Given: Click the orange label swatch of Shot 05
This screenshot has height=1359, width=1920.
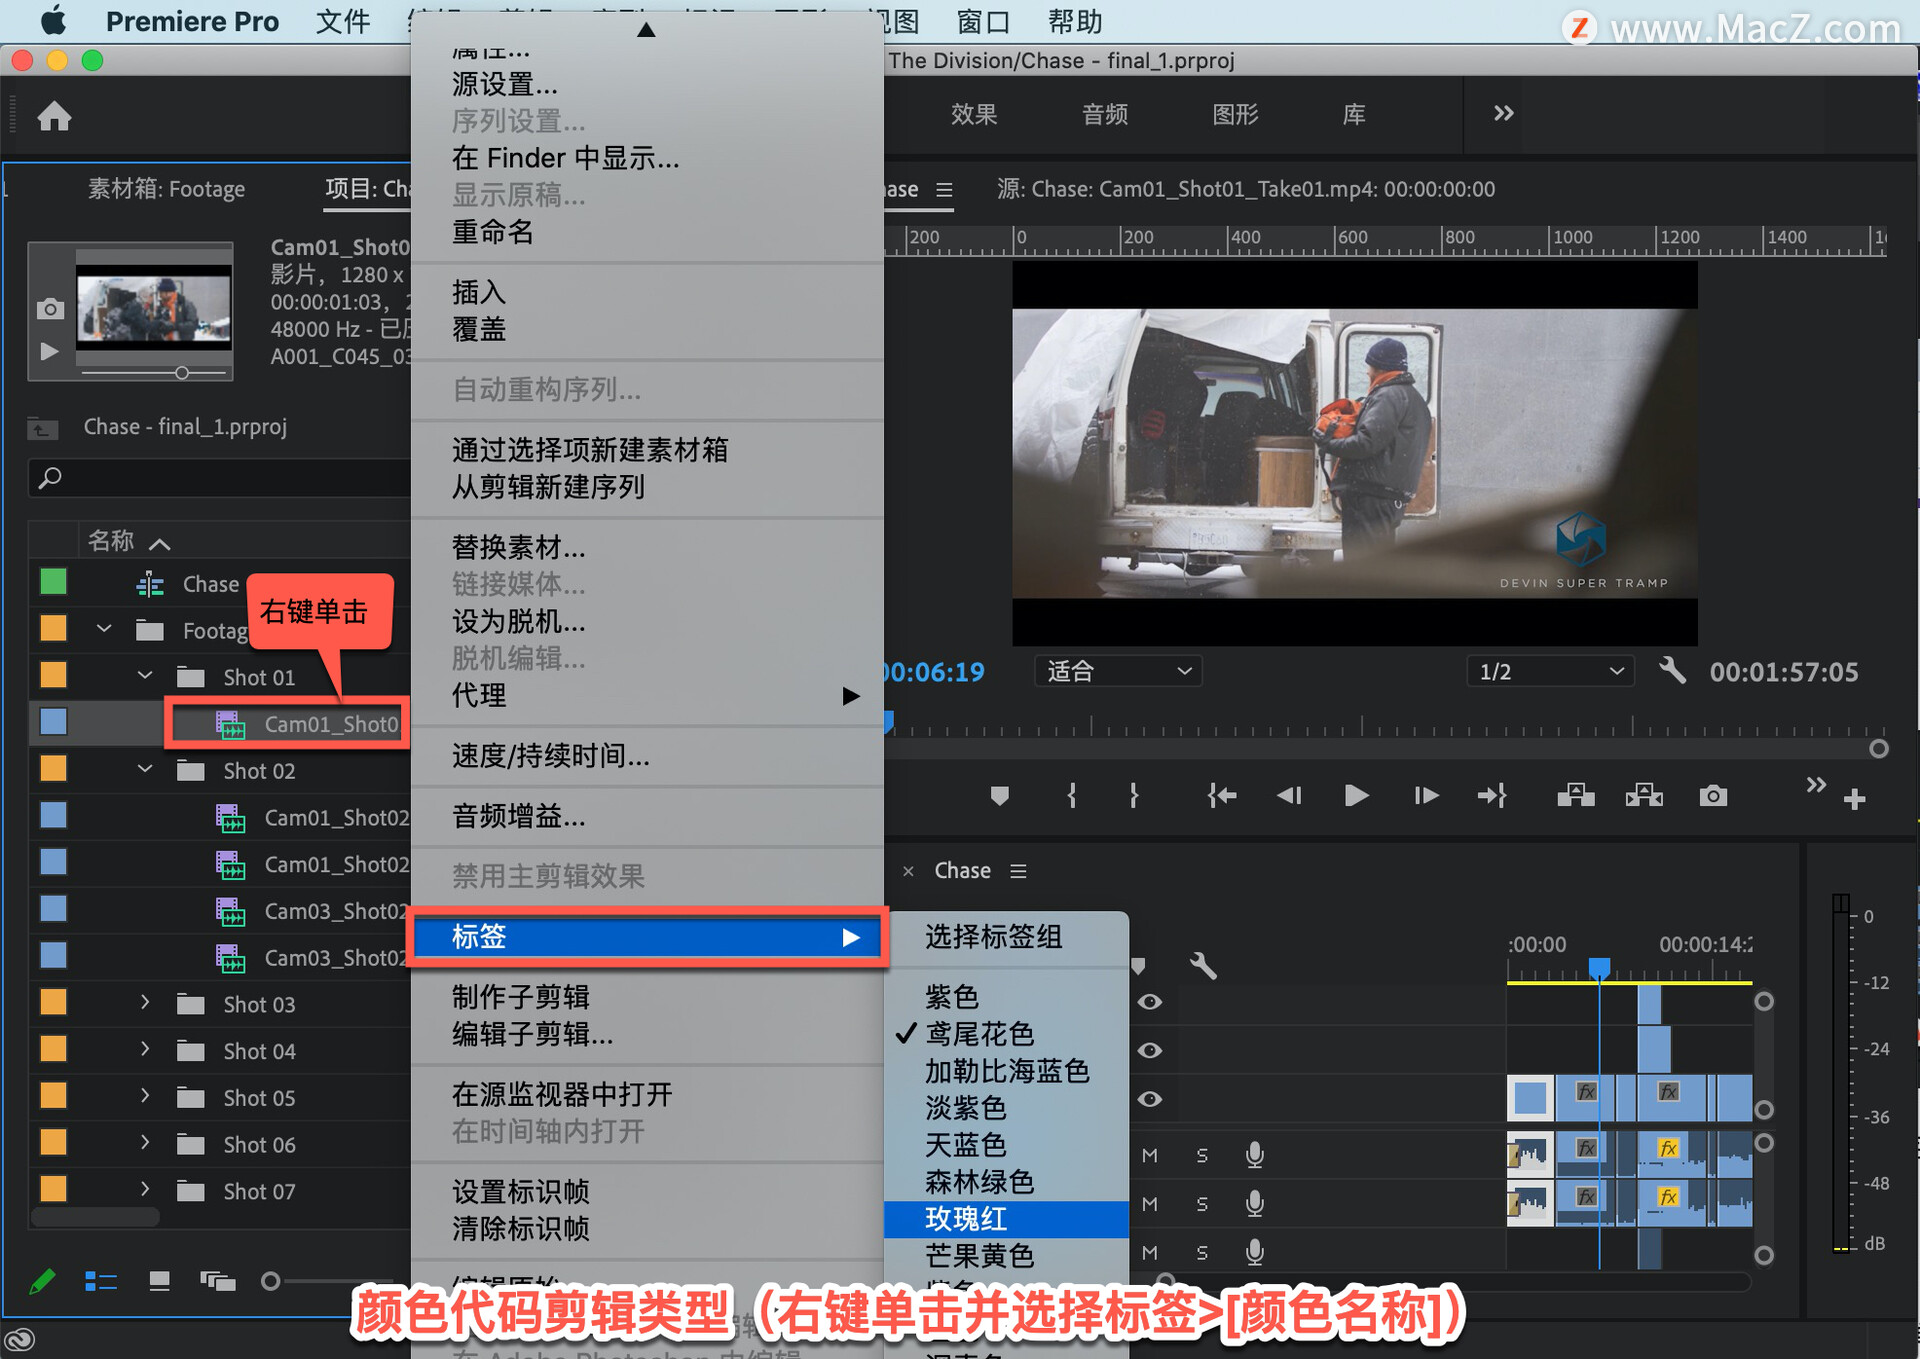Looking at the screenshot, I should [x=53, y=1097].
